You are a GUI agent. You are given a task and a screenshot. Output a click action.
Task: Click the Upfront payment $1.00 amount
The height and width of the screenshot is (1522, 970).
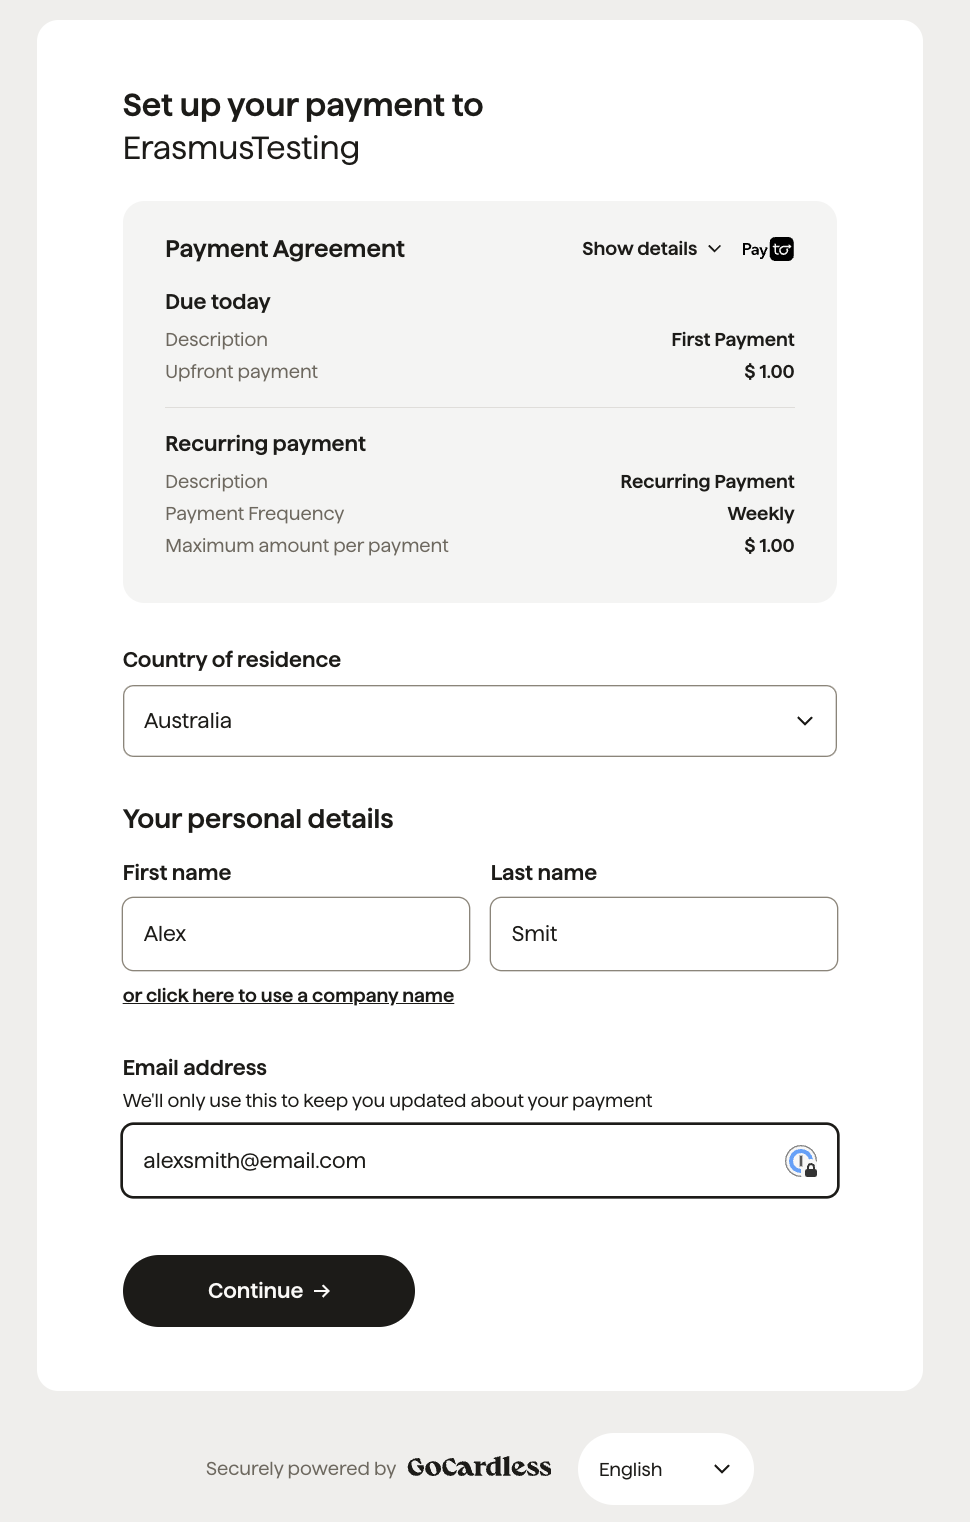[x=769, y=372]
